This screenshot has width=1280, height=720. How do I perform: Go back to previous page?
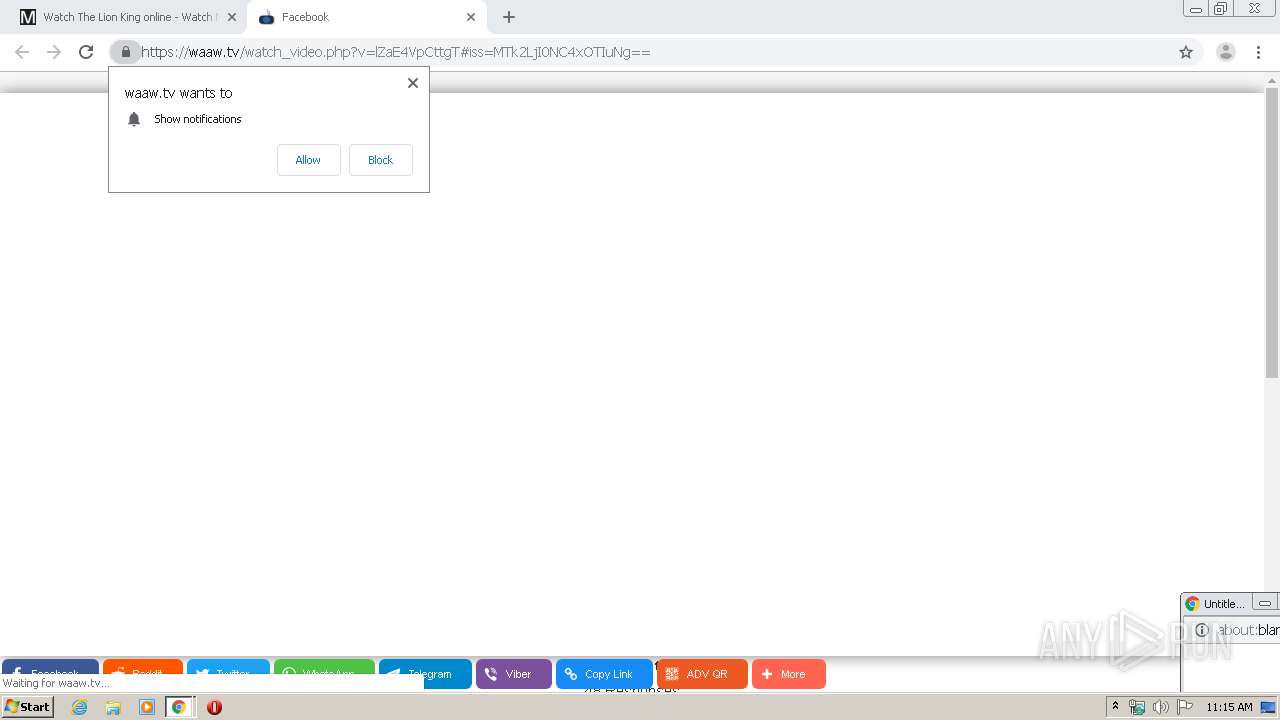pyautogui.click(x=22, y=52)
